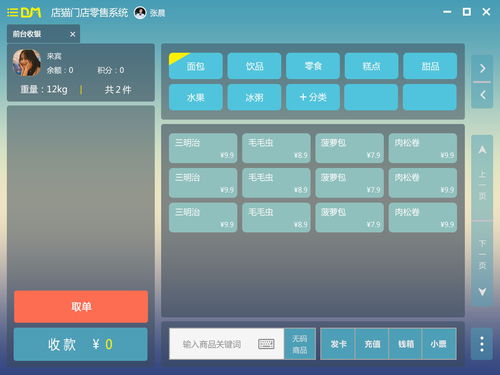Add 毛毛虫 from the bottom product row
Image resolution: width=500 pixels, height=375 pixels.
pos(276,217)
